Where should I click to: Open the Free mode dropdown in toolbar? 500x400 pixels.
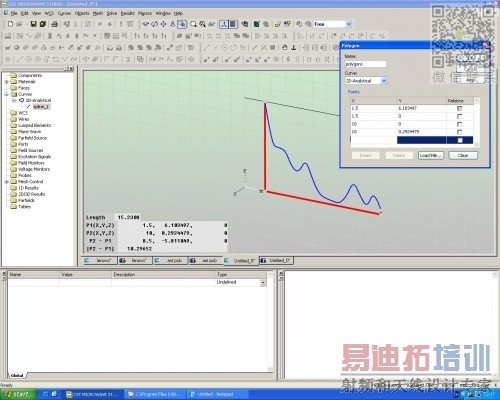pyautogui.click(x=348, y=24)
